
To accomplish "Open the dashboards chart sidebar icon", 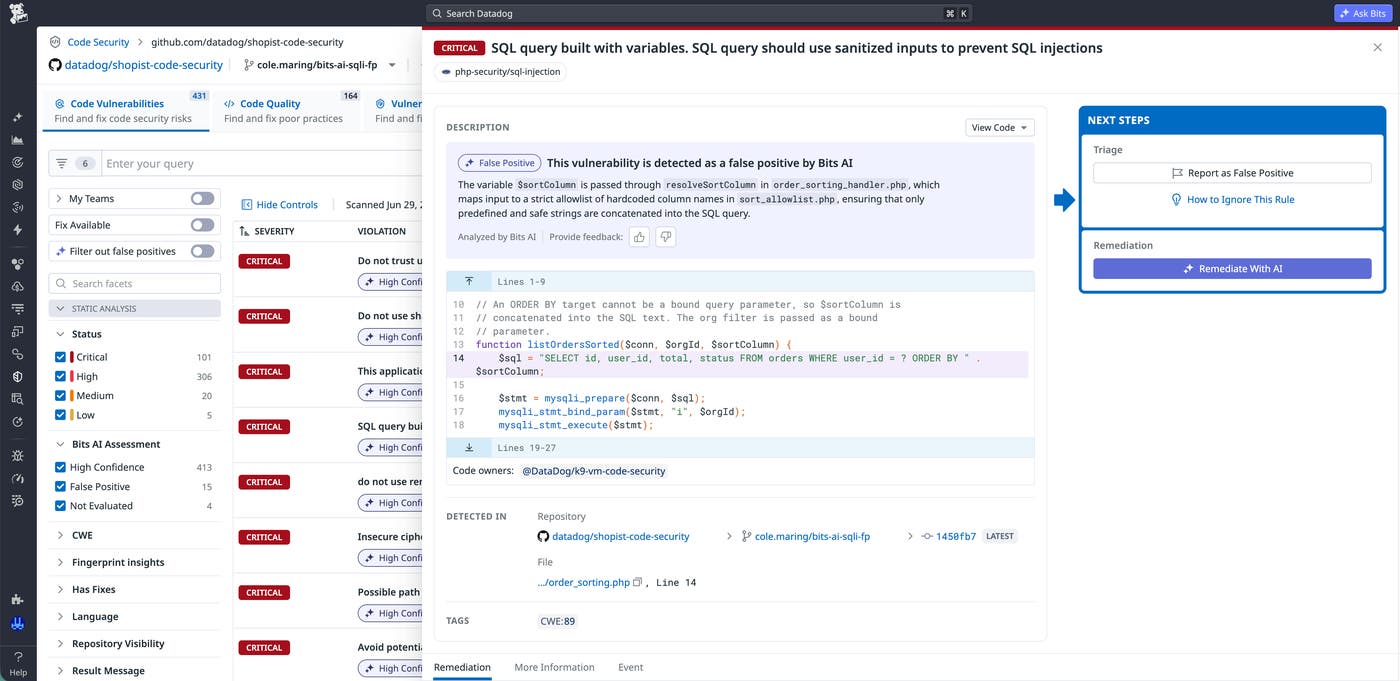I will click(18, 140).
